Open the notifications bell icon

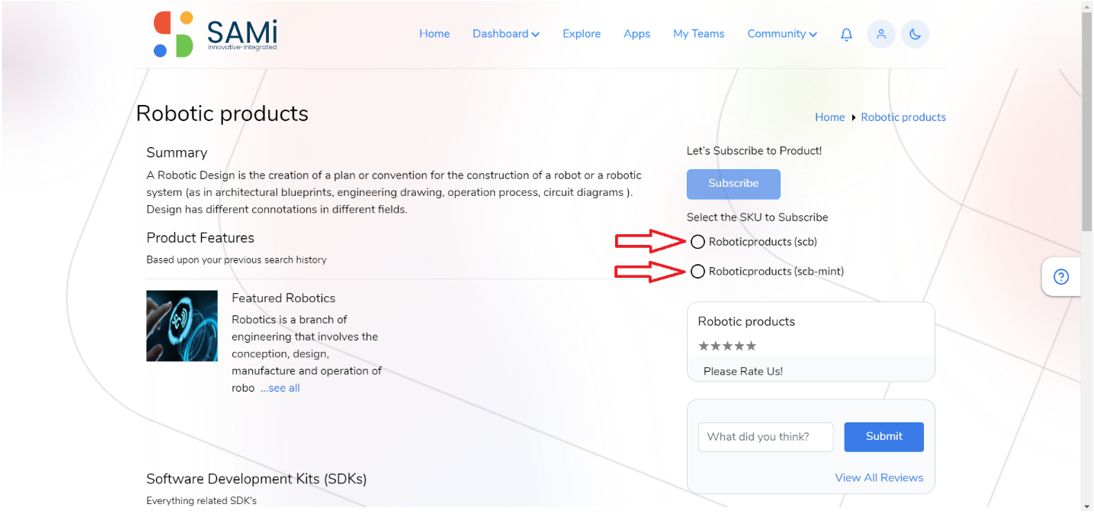tap(846, 34)
